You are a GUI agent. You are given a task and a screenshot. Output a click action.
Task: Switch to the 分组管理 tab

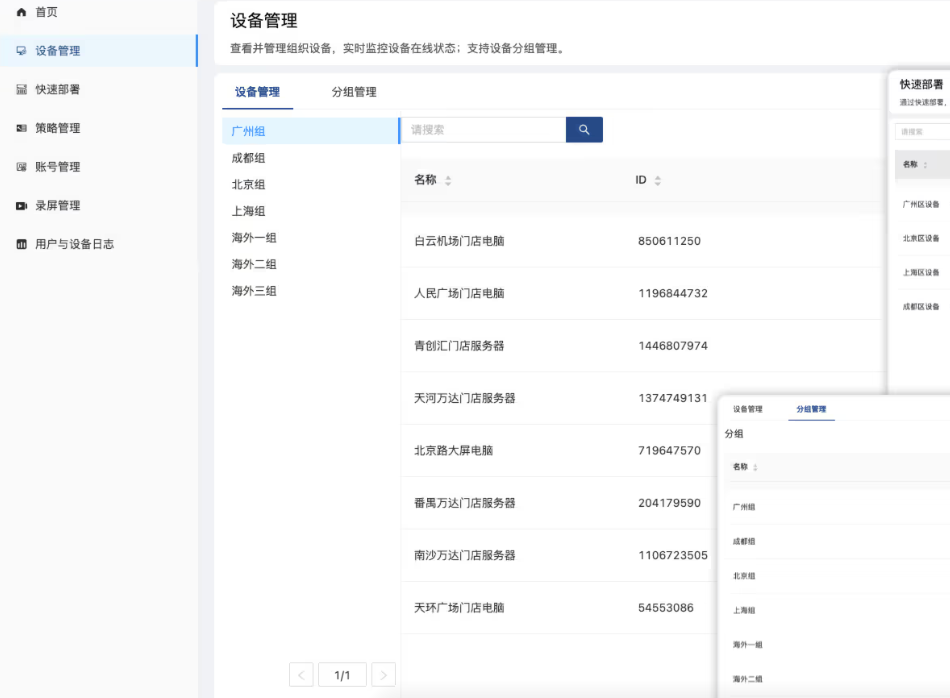coord(354,92)
